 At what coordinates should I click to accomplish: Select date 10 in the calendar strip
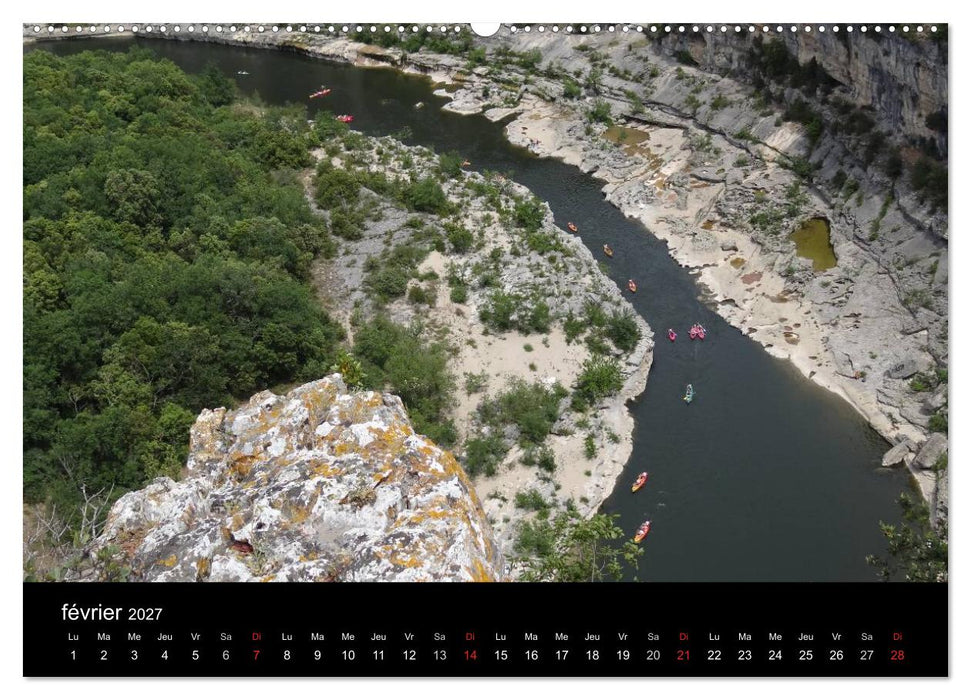click(348, 655)
